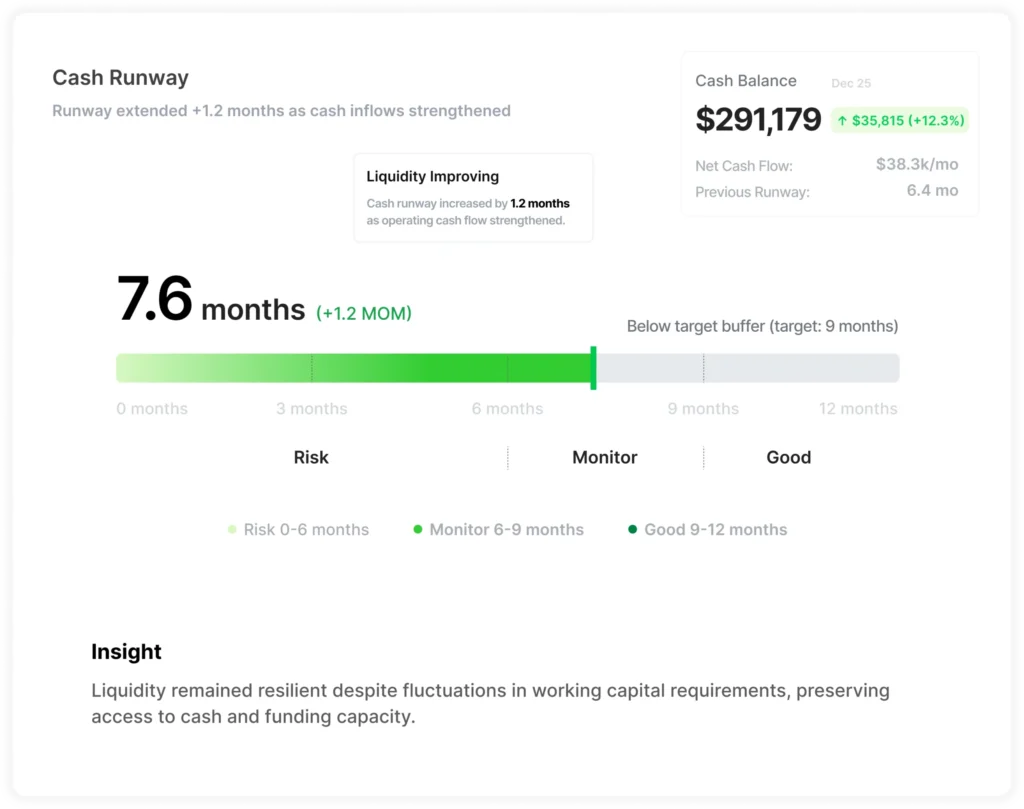Screen dimensions: 1024x809
Task: Click the 12 months tick label
Action: (x=858, y=409)
